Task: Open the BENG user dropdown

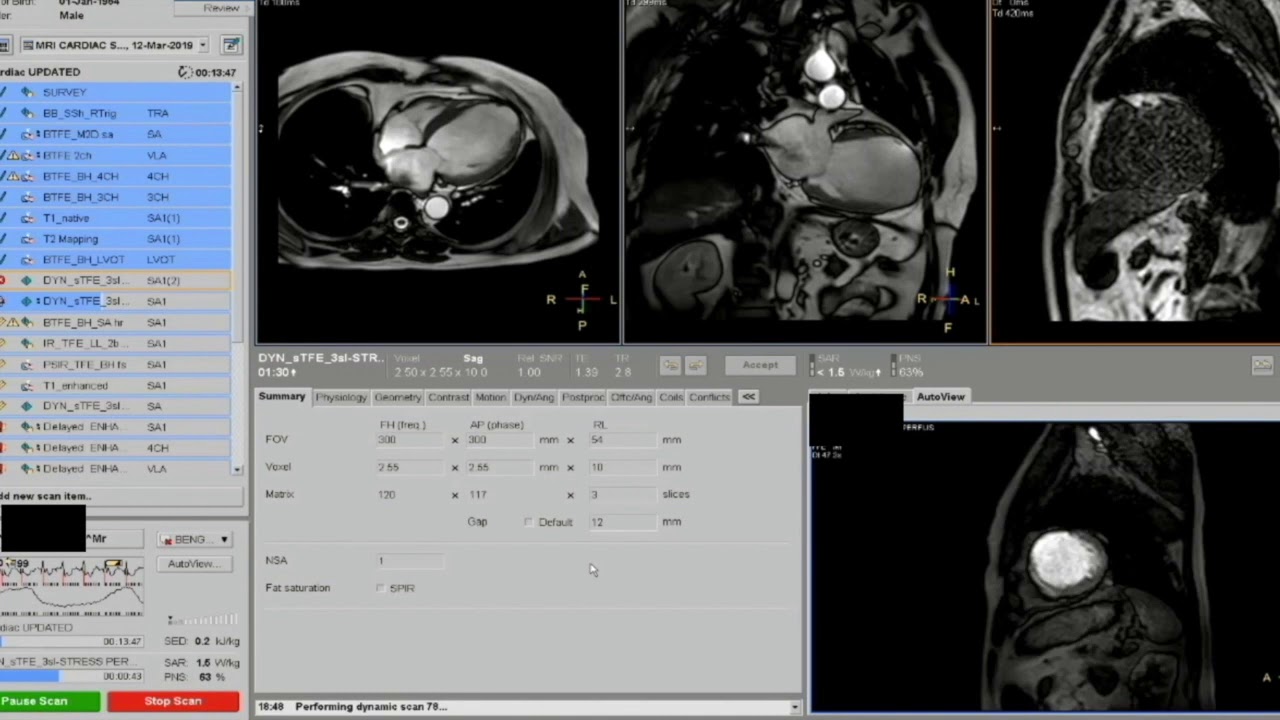Action: 195,539
